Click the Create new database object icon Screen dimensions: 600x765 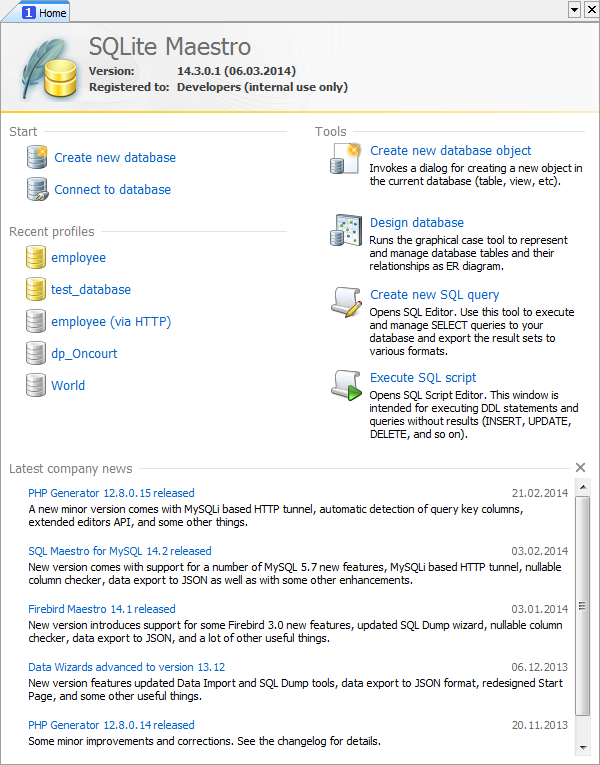pyautogui.click(x=345, y=158)
